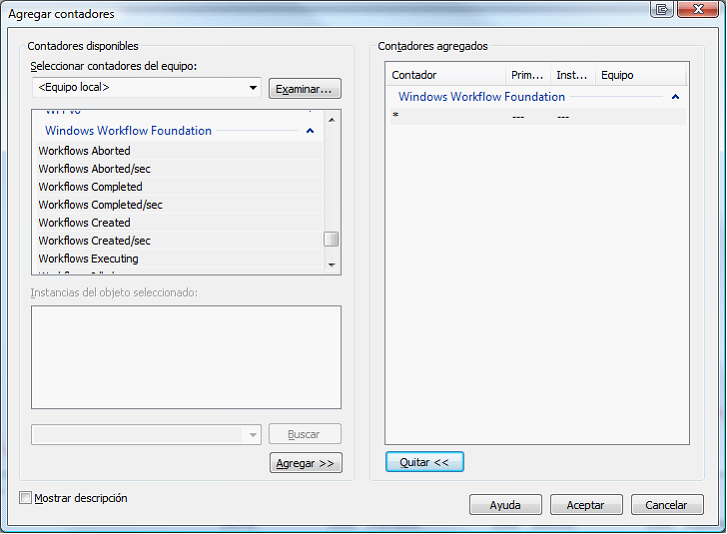This screenshot has height=534, width=727.
Task: Enable the Mostrar descripción checkbox
Action: 26,498
